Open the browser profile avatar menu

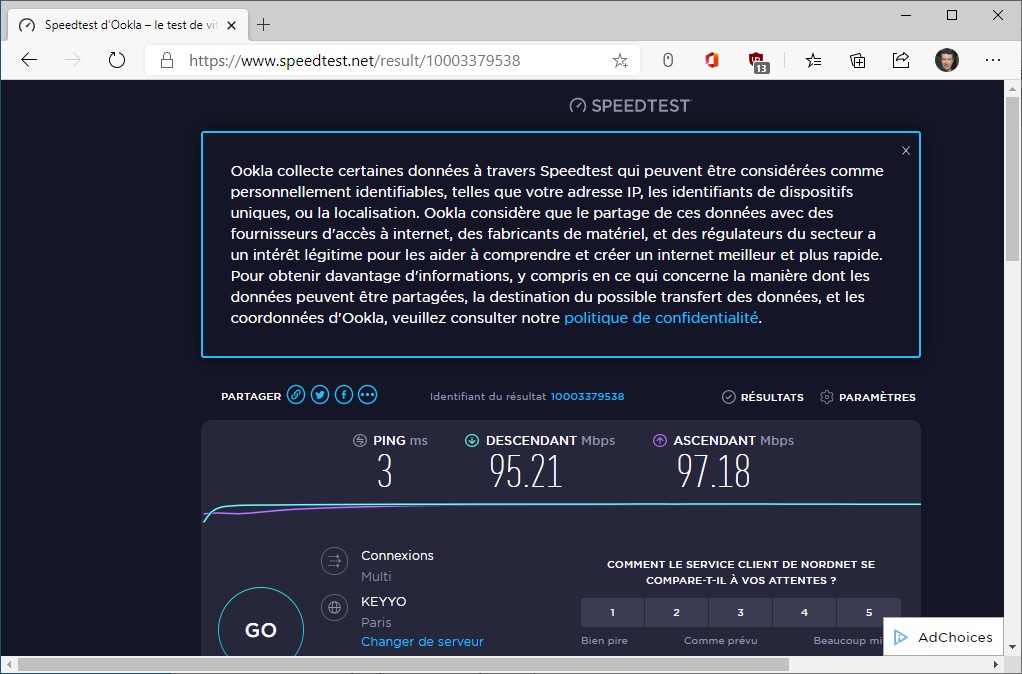[x=946, y=60]
